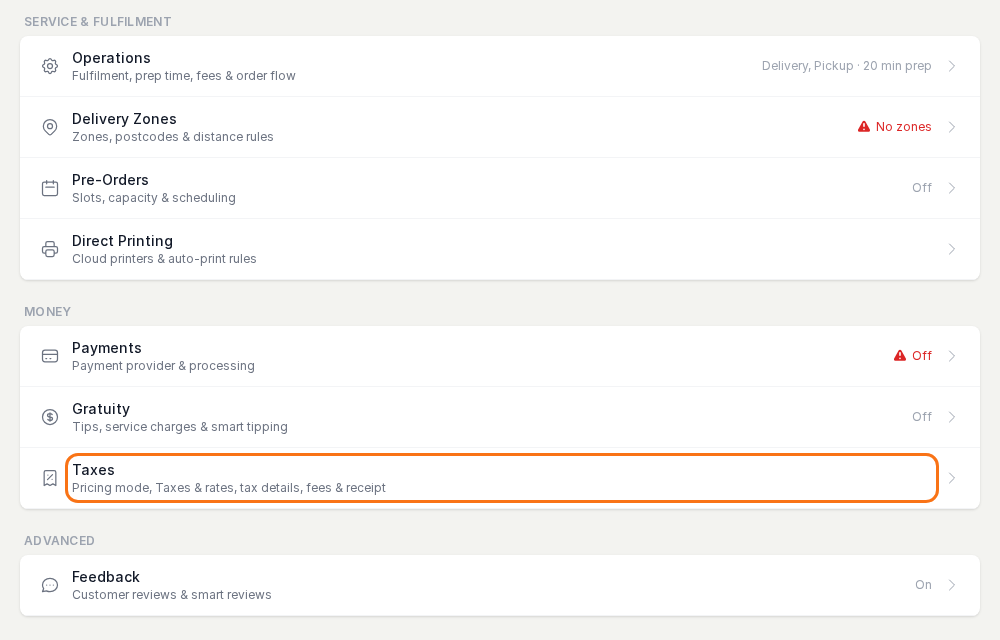Image resolution: width=1000 pixels, height=640 pixels.
Task: Open Gratuity settings title
Action: (101, 409)
